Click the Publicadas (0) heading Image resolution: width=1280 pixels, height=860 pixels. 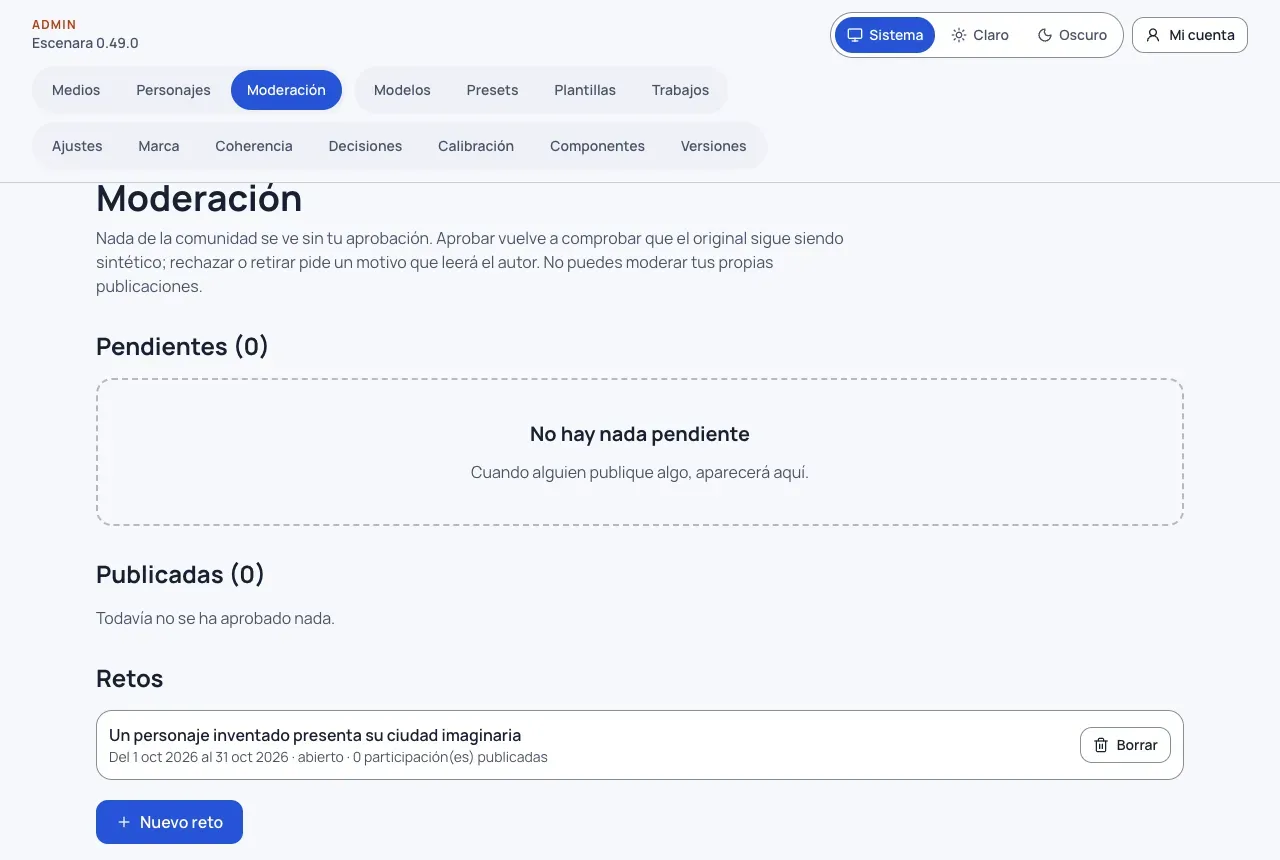180,574
